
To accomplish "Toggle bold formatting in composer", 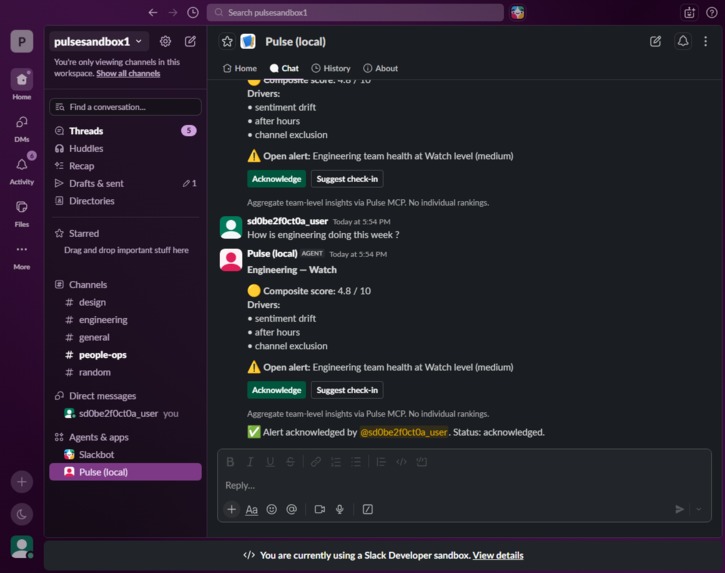I will [230, 462].
